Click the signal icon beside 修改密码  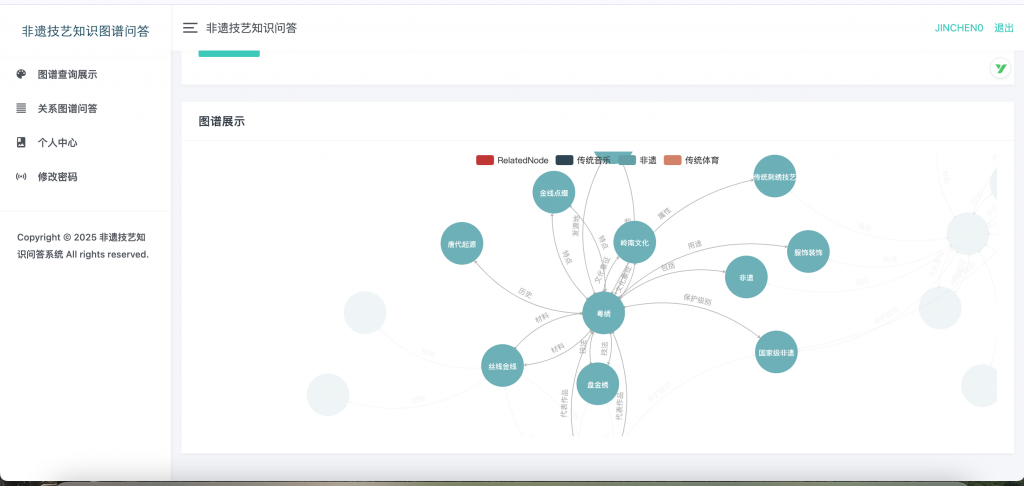(21, 176)
